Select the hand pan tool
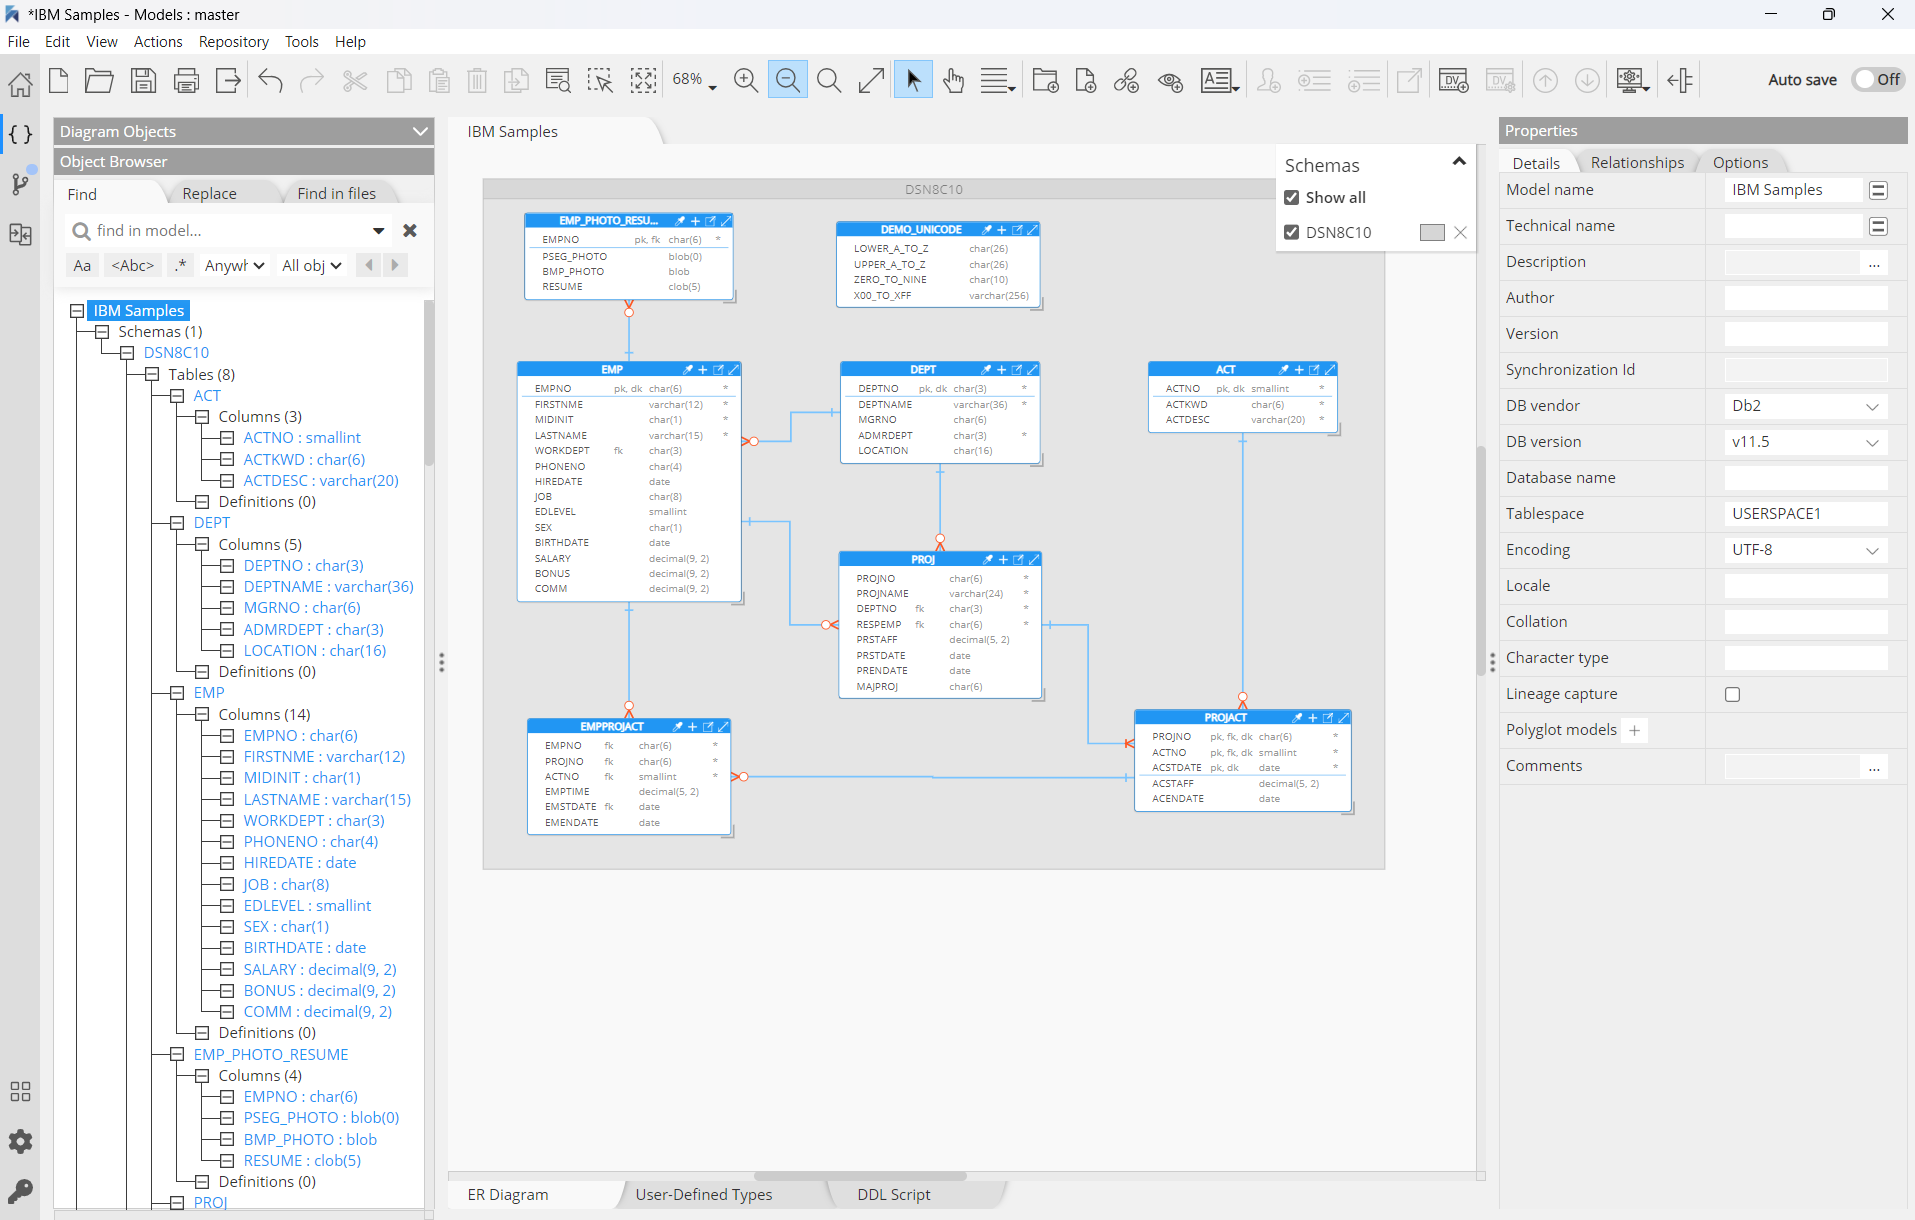This screenshot has height=1220, width=1915. coord(953,80)
